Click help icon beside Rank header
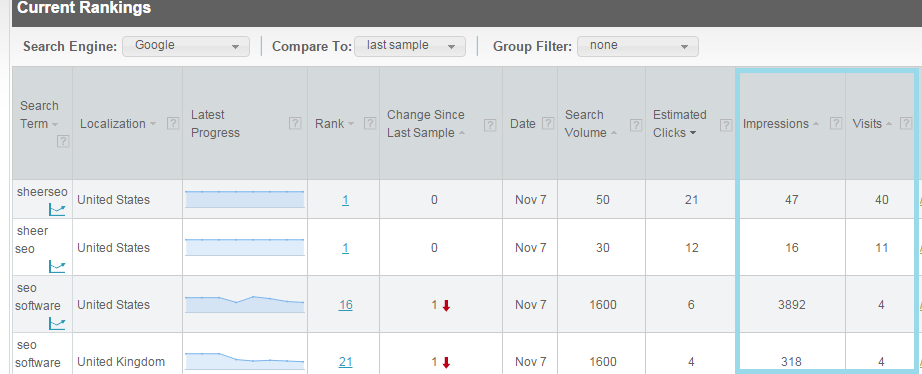 369,123
